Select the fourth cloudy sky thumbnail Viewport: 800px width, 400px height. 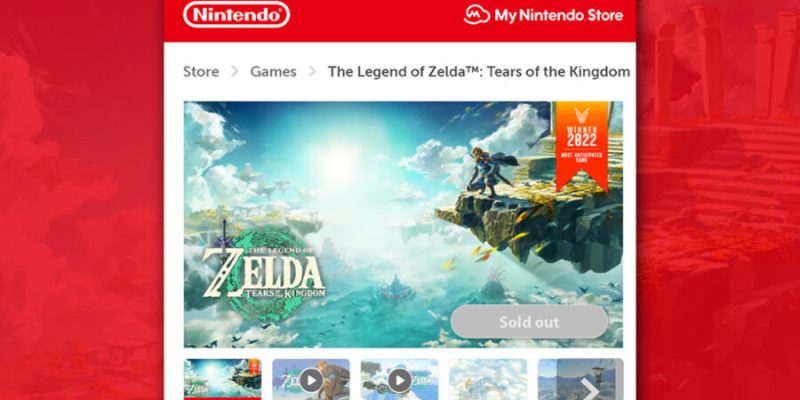click(488, 380)
